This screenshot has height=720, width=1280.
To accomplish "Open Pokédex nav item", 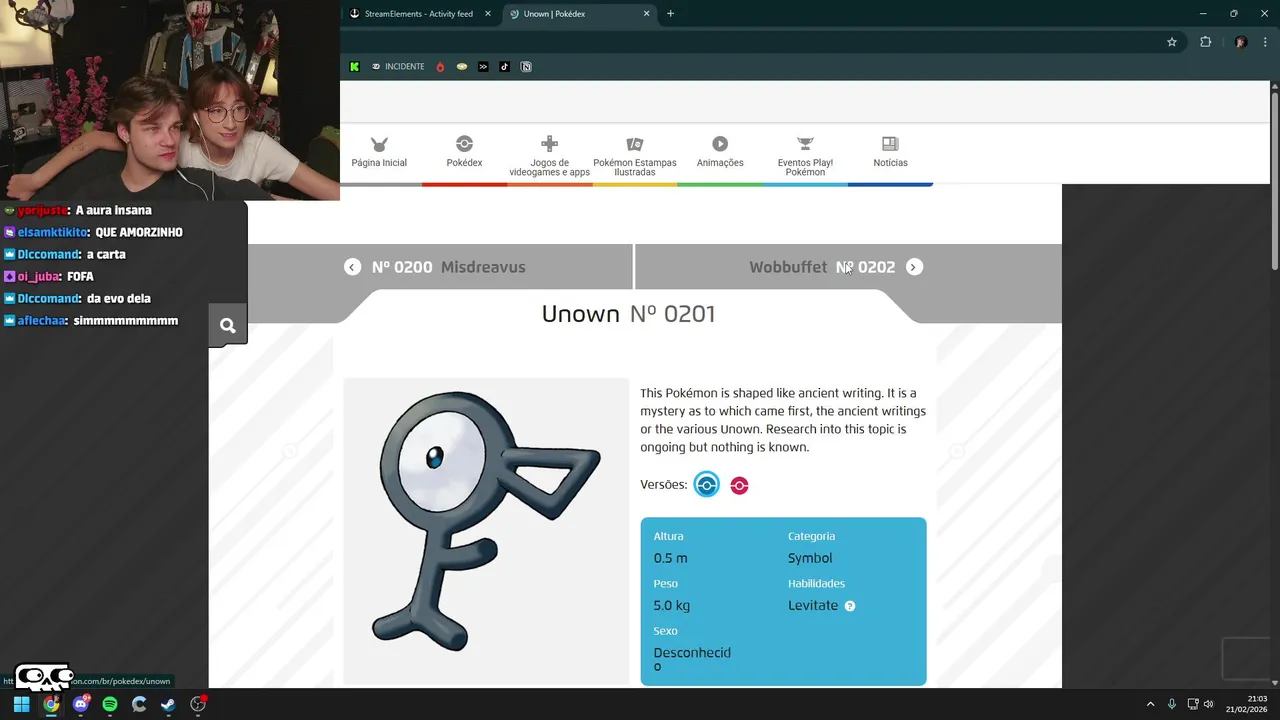I will pyautogui.click(x=464, y=153).
